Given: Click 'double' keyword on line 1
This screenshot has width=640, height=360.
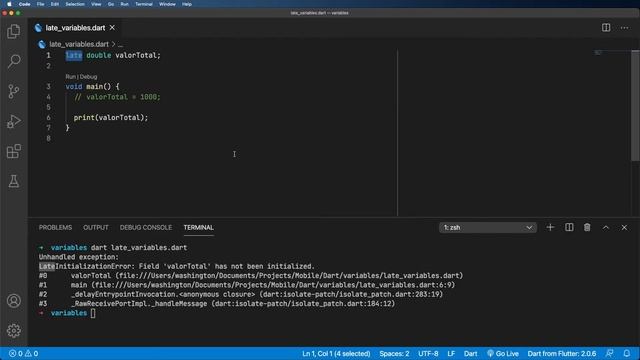Looking at the screenshot, I should (98, 55).
